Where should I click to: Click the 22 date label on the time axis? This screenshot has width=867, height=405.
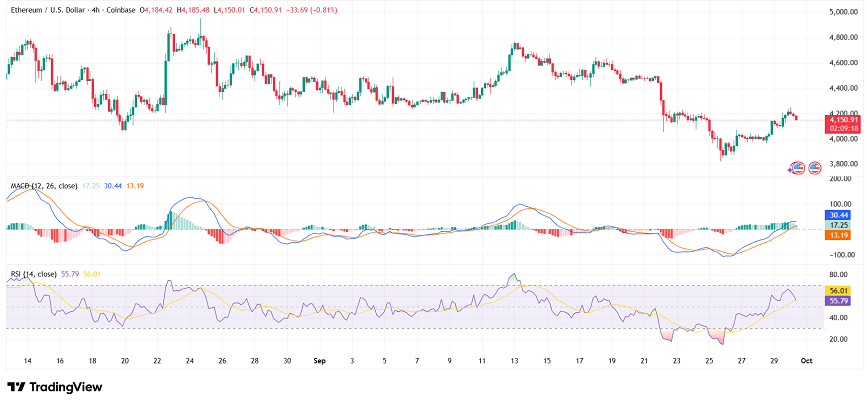point(157,358)
